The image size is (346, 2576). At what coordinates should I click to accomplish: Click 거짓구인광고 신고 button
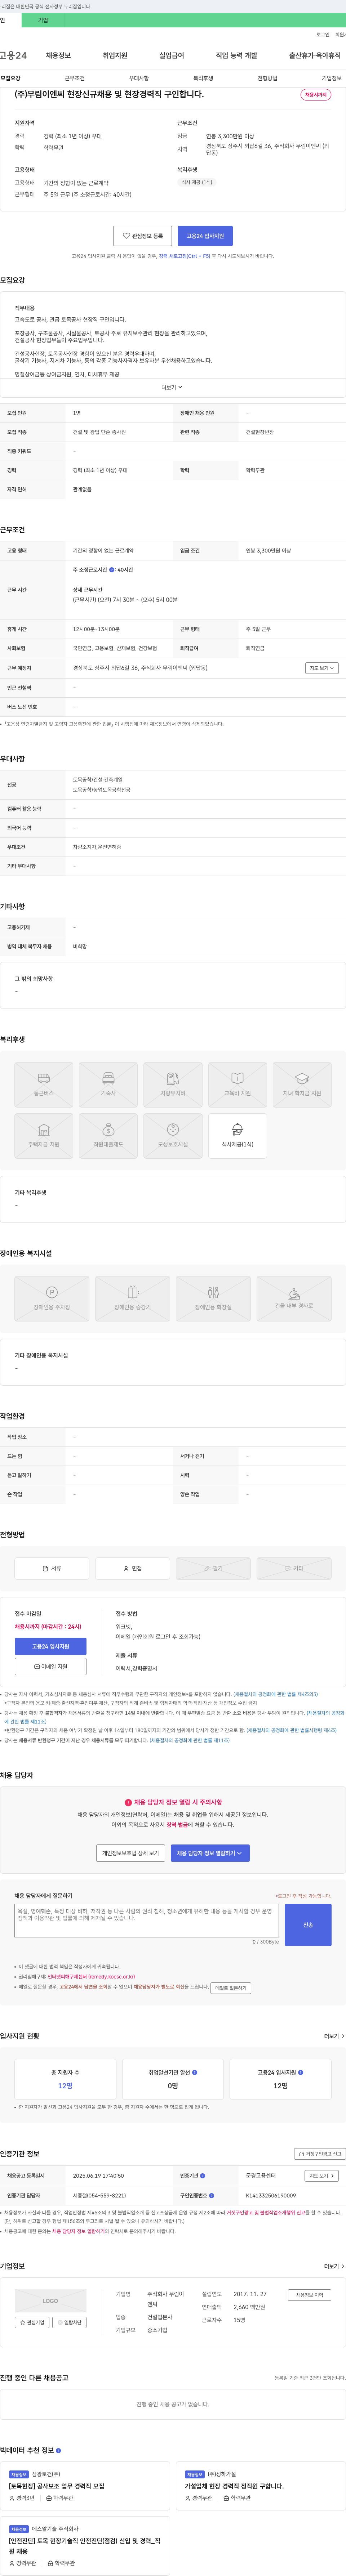pos(320,2154)
